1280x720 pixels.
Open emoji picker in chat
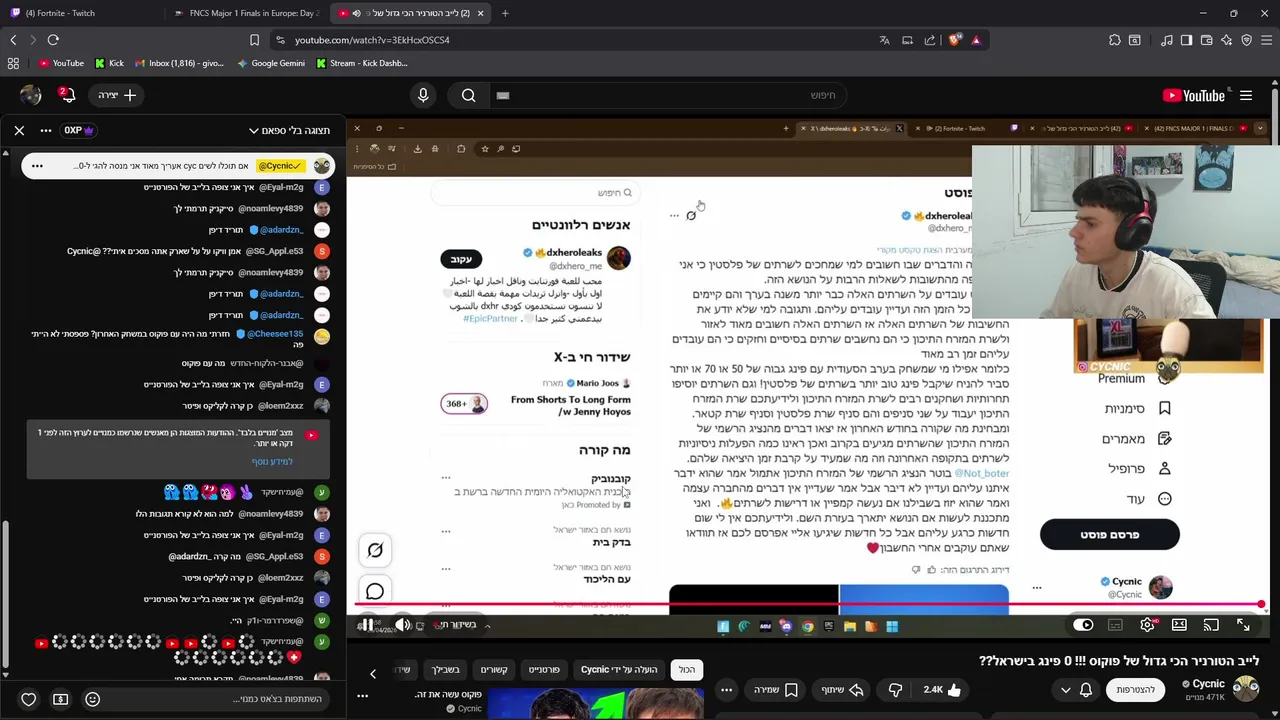point(93,699)
